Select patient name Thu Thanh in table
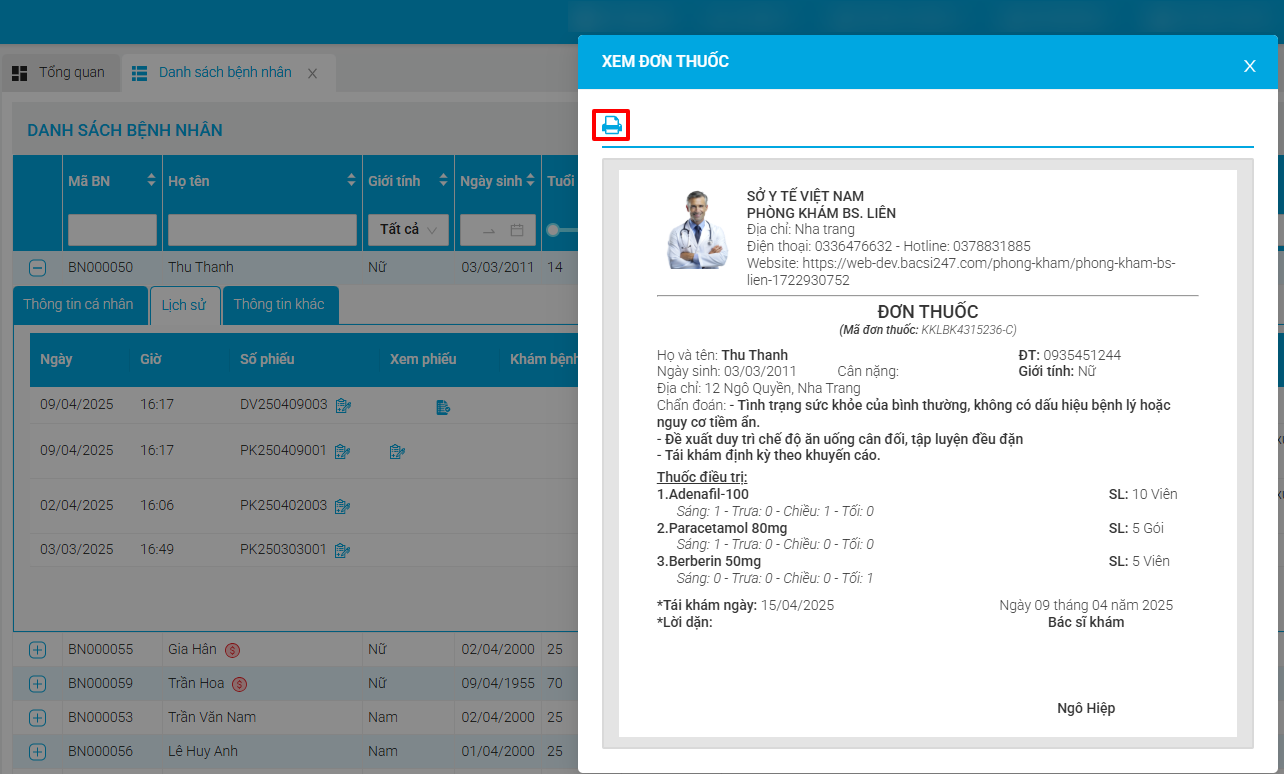This screenshot has height=774, width=1284. [x=201, y=267]
